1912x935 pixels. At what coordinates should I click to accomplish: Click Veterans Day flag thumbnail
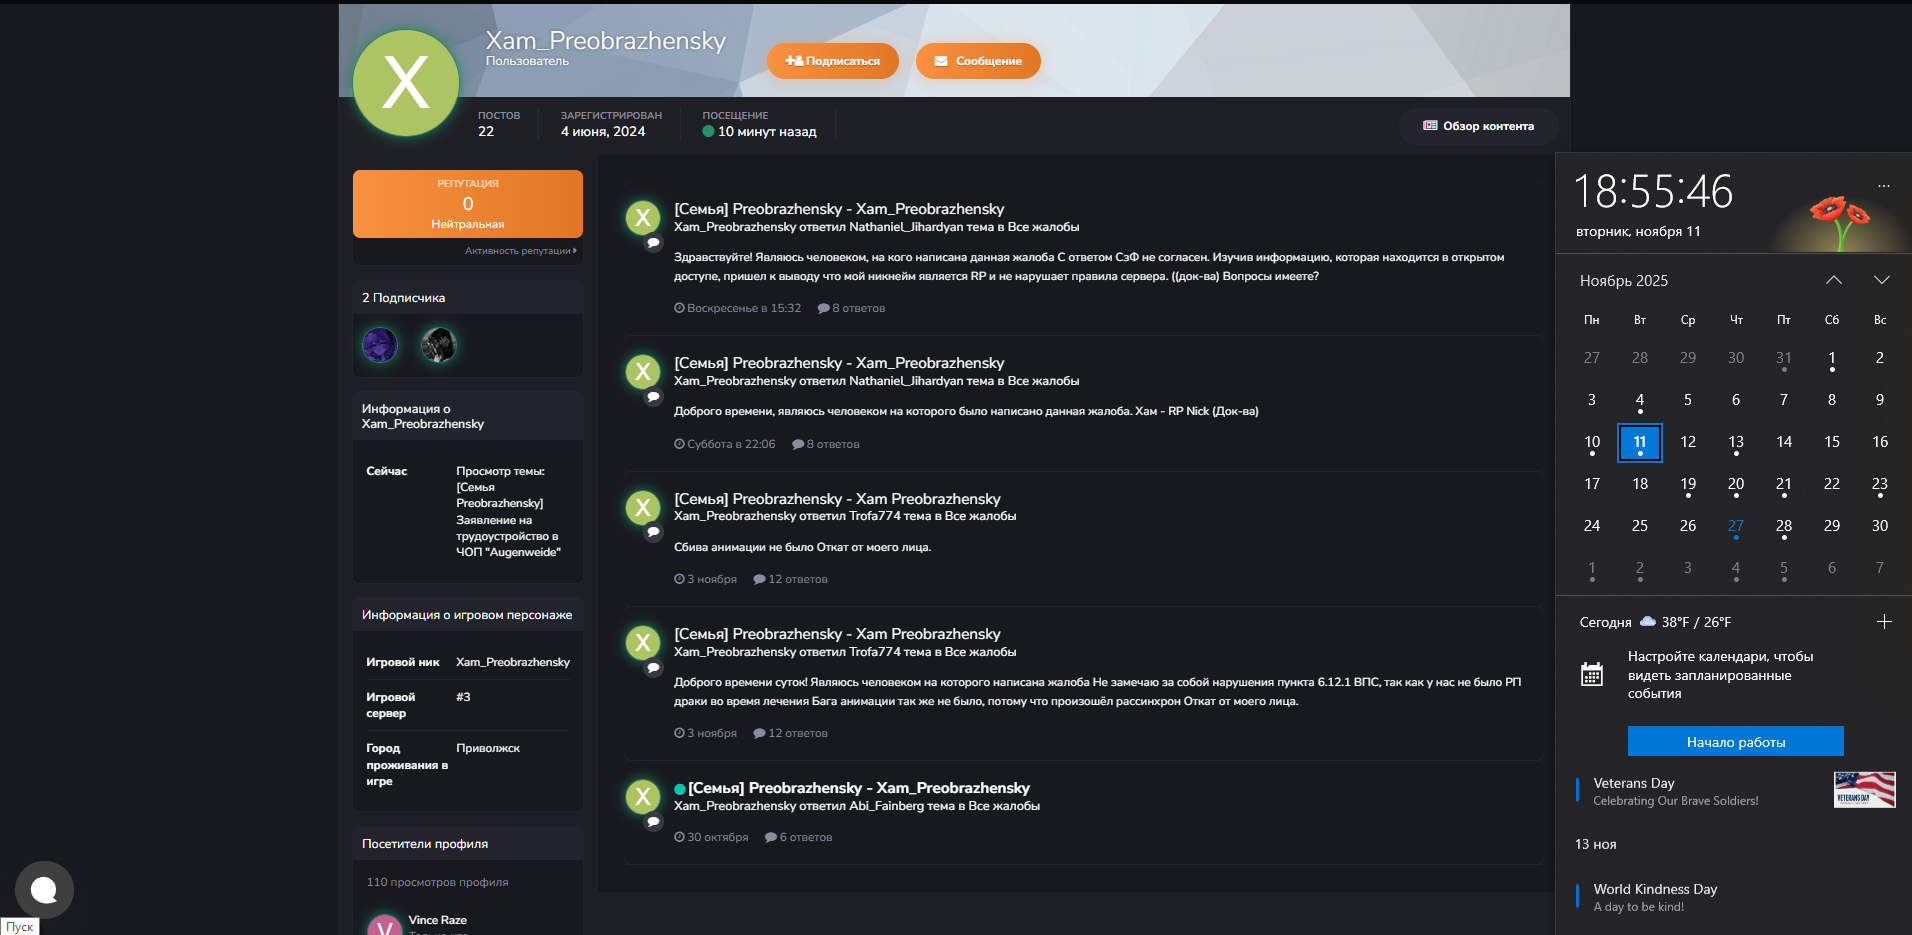point(1865,790)
